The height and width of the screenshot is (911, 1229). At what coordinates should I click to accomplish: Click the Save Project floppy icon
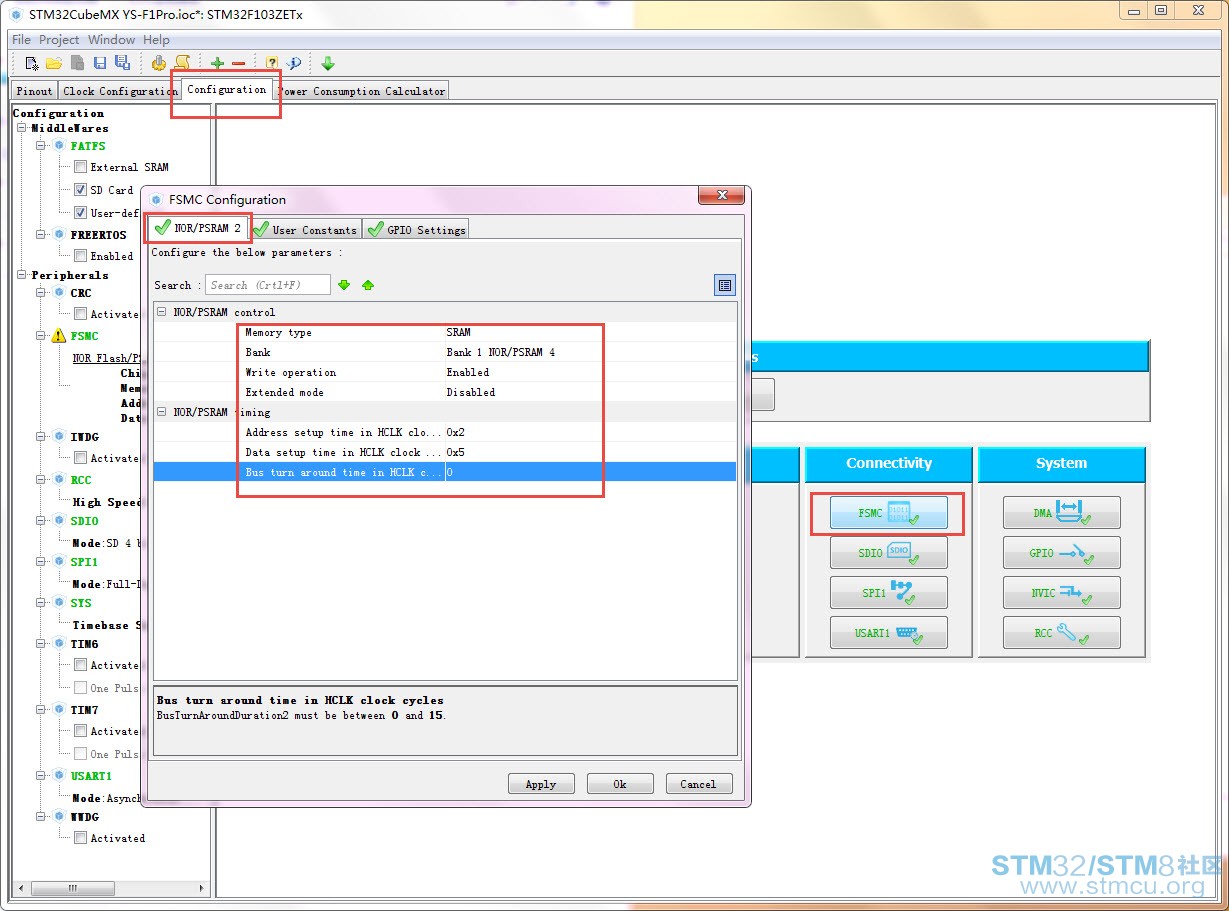[x=102, y=63]
